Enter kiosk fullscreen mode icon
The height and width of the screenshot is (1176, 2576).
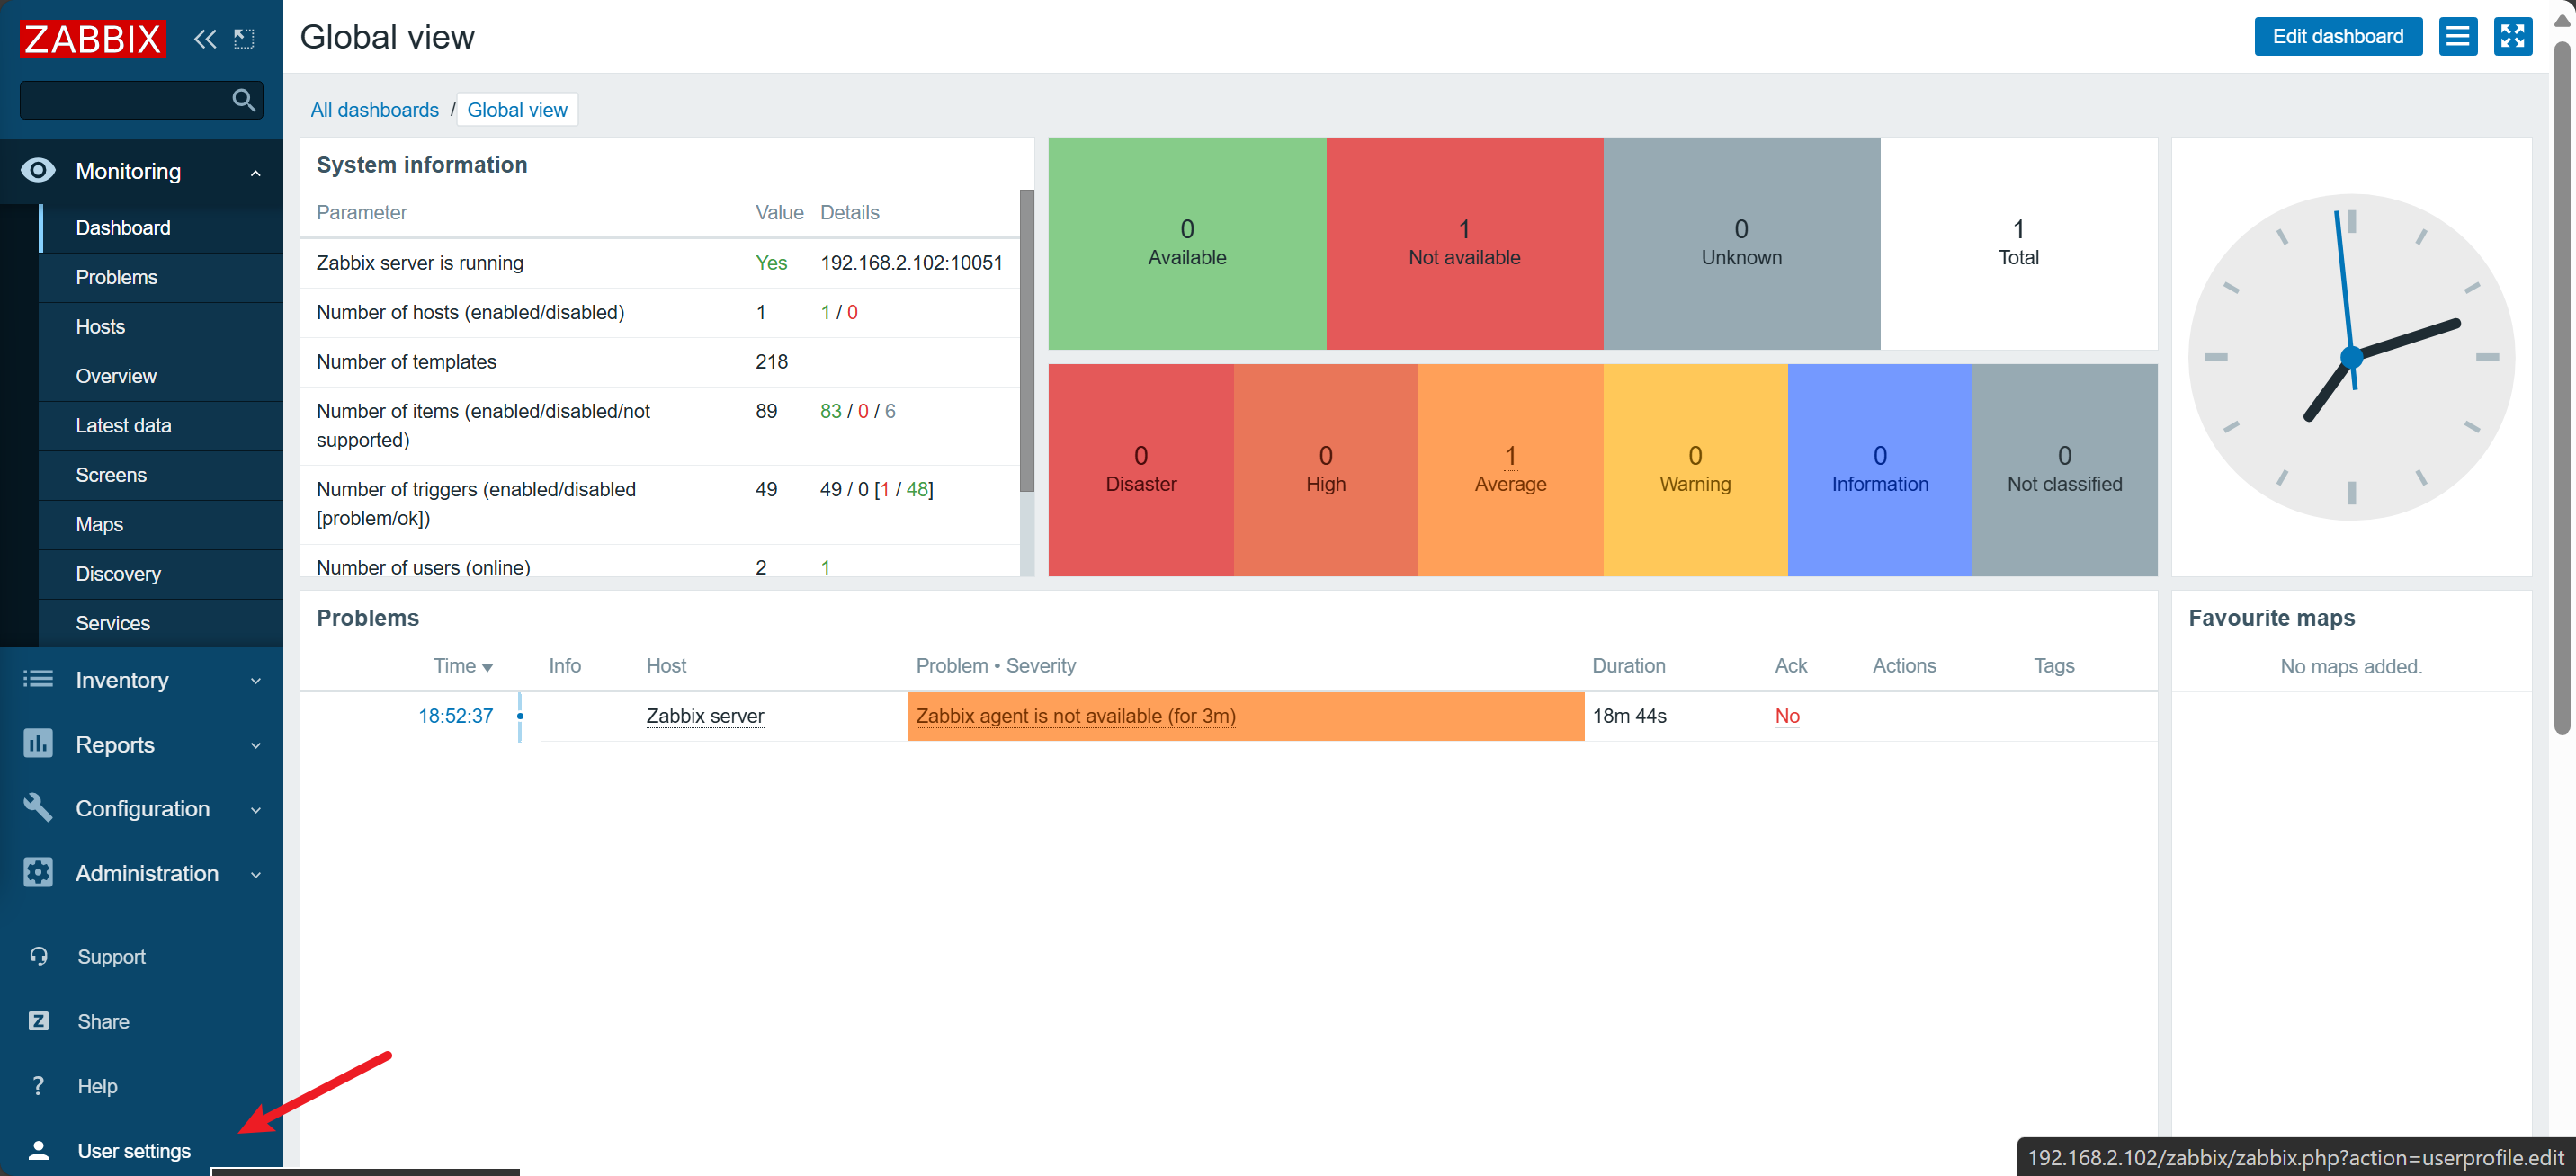point(2512,37)
